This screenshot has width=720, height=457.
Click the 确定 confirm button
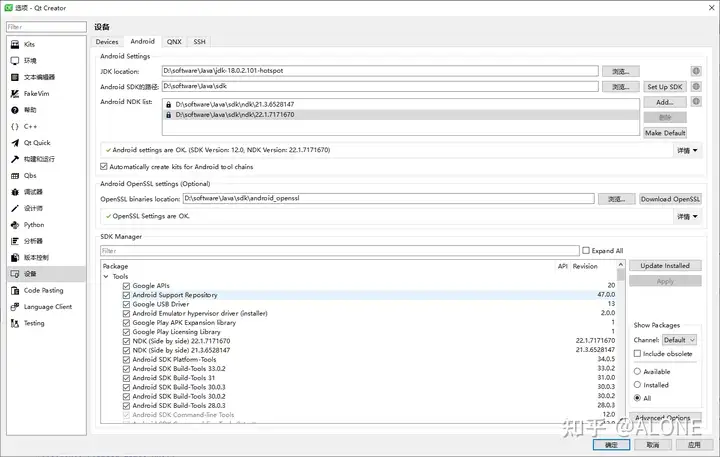612,445
